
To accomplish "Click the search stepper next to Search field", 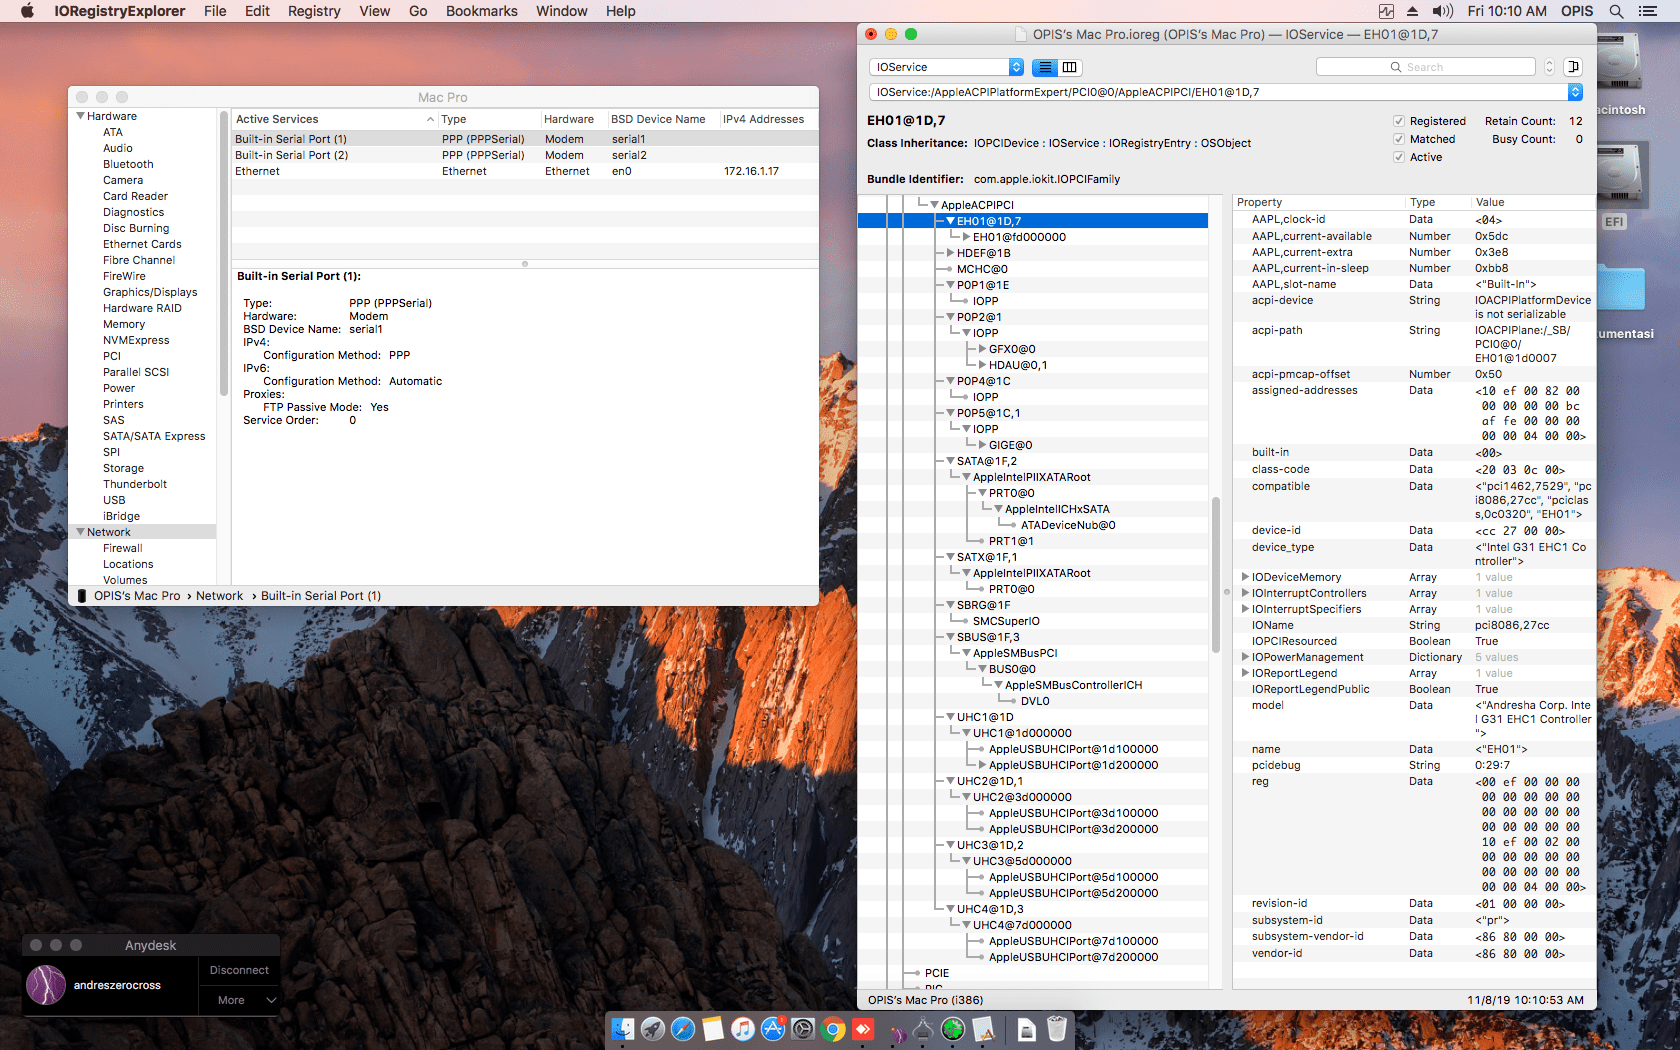I will click(x=1549, y=67).
